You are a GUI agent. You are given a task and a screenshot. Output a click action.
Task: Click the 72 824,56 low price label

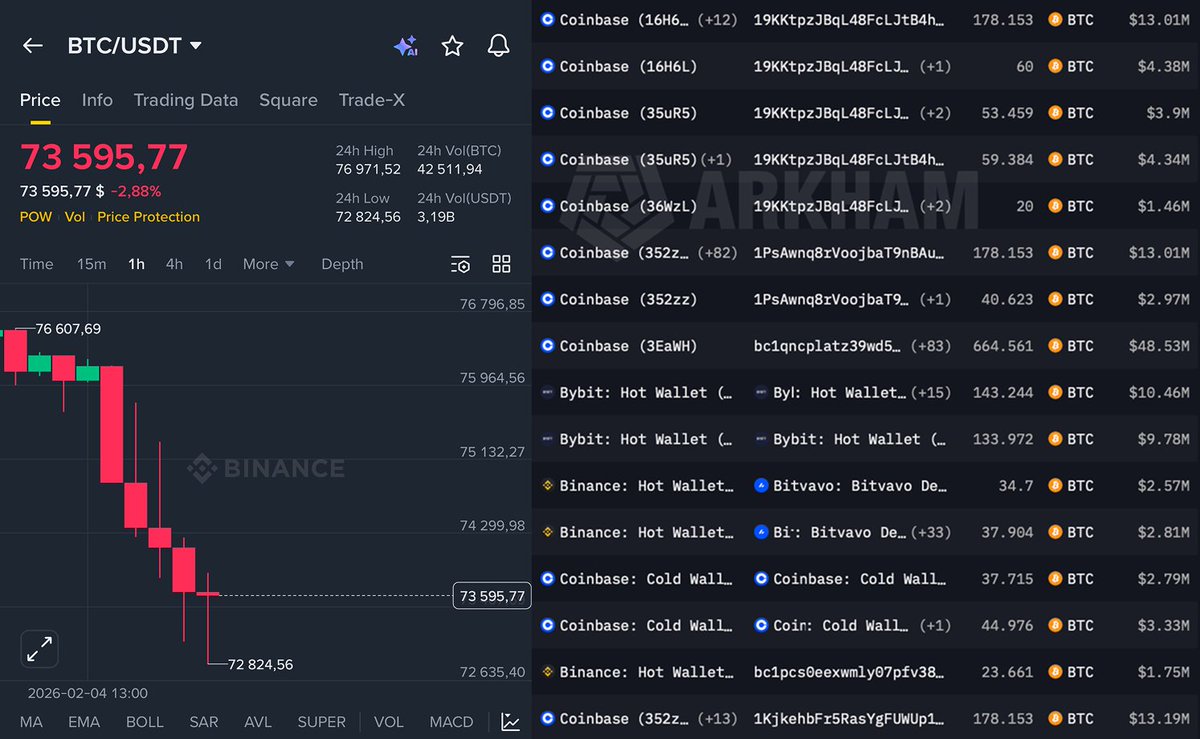tap(260, 664)
